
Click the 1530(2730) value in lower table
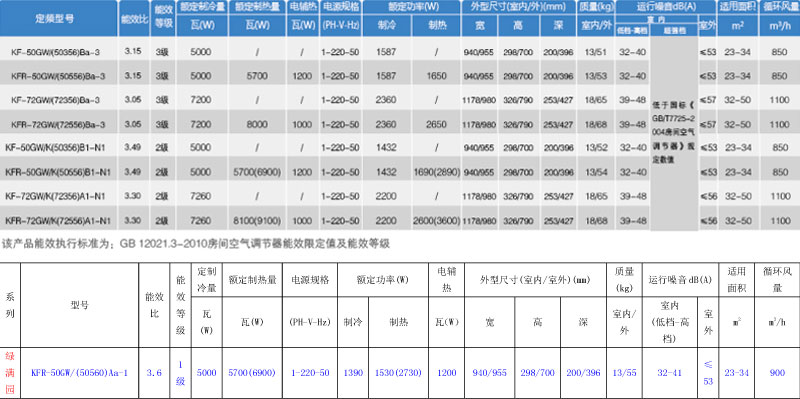click(x=398, y=373)
